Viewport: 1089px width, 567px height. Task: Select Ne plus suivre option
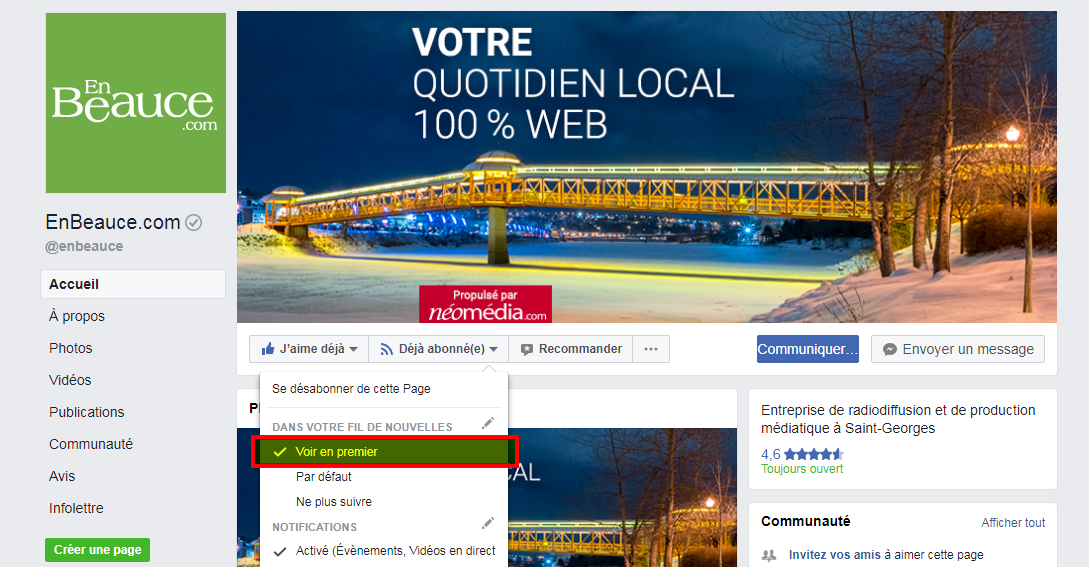pyautogui.click(x=333, y=502)
